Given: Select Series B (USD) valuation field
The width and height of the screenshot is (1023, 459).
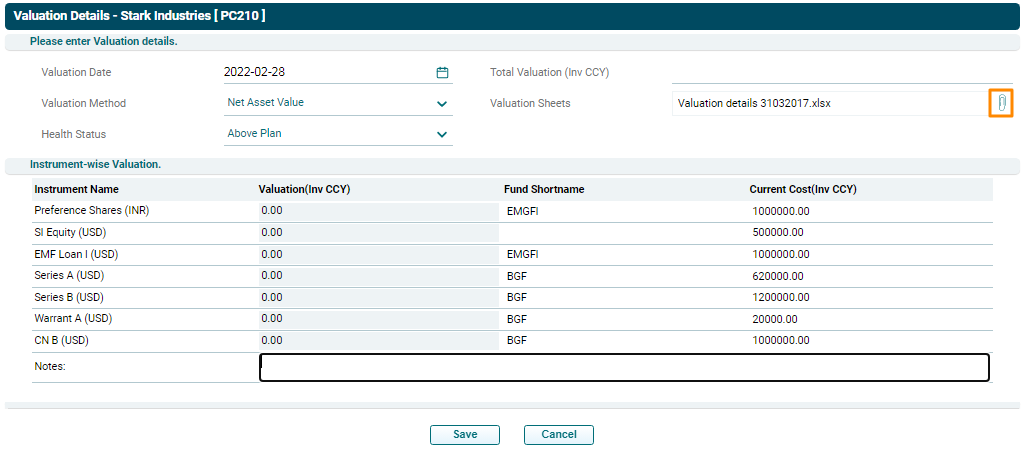Looking at the screenshot, I should 378,297.
